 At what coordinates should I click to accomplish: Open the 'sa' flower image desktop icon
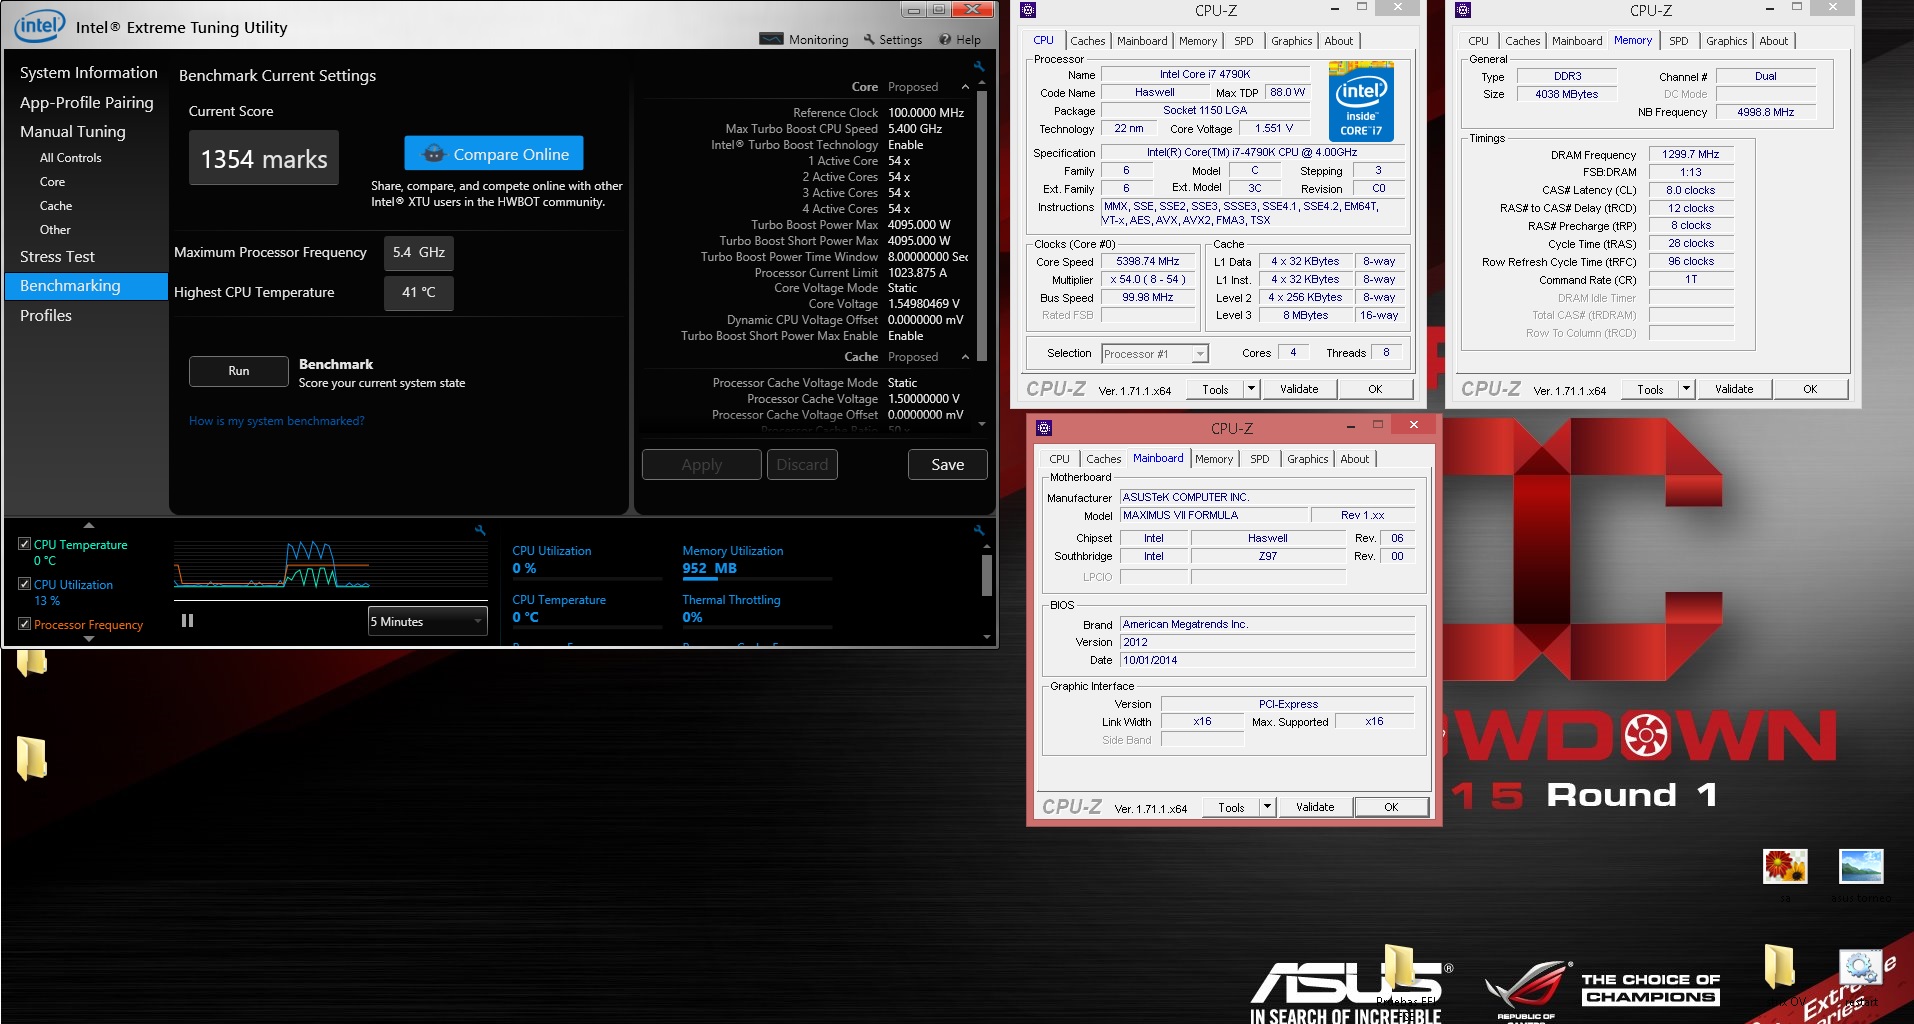1785,866
